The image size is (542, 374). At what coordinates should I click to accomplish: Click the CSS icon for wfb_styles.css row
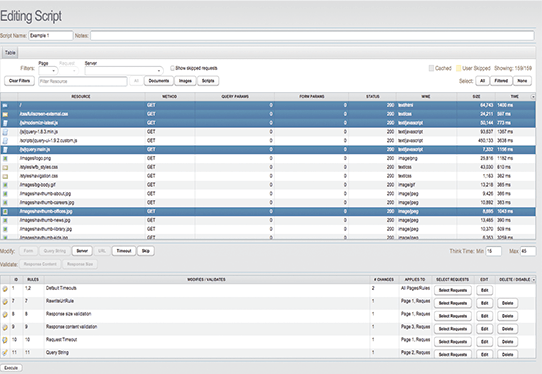(5, 167)
